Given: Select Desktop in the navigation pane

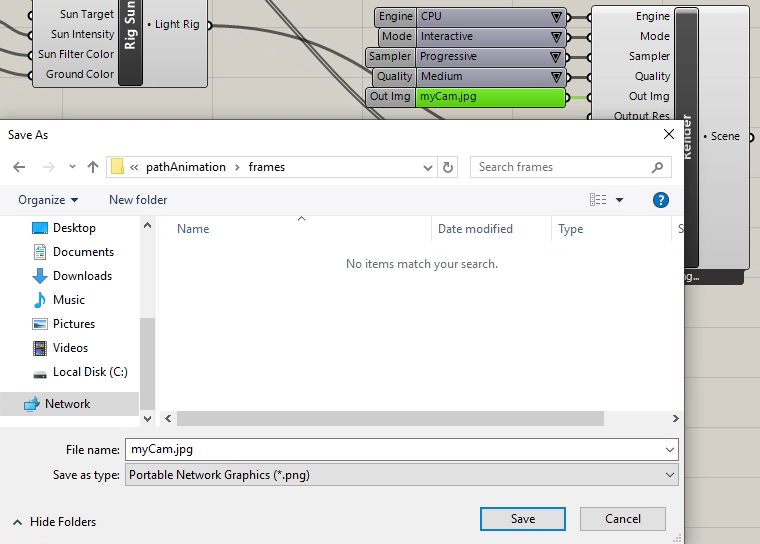Looking at the screenshot, I should pyautogui.click(x=74, y=228).
